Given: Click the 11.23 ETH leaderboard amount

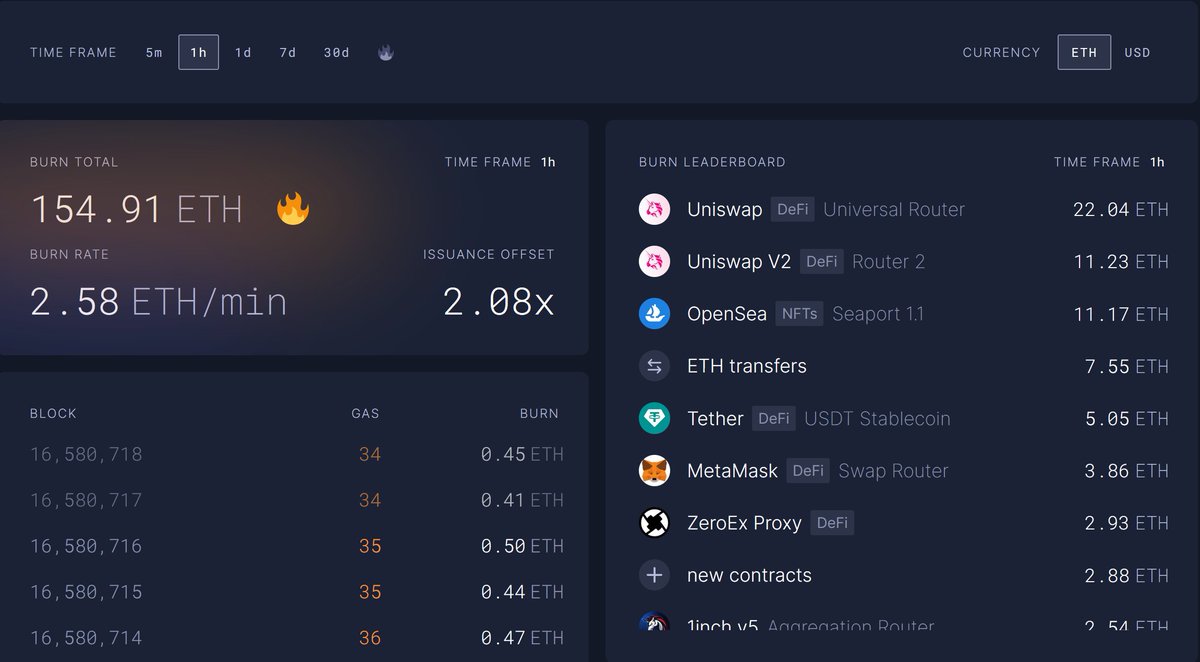Looking at the screenshot, I should 1120,262.
